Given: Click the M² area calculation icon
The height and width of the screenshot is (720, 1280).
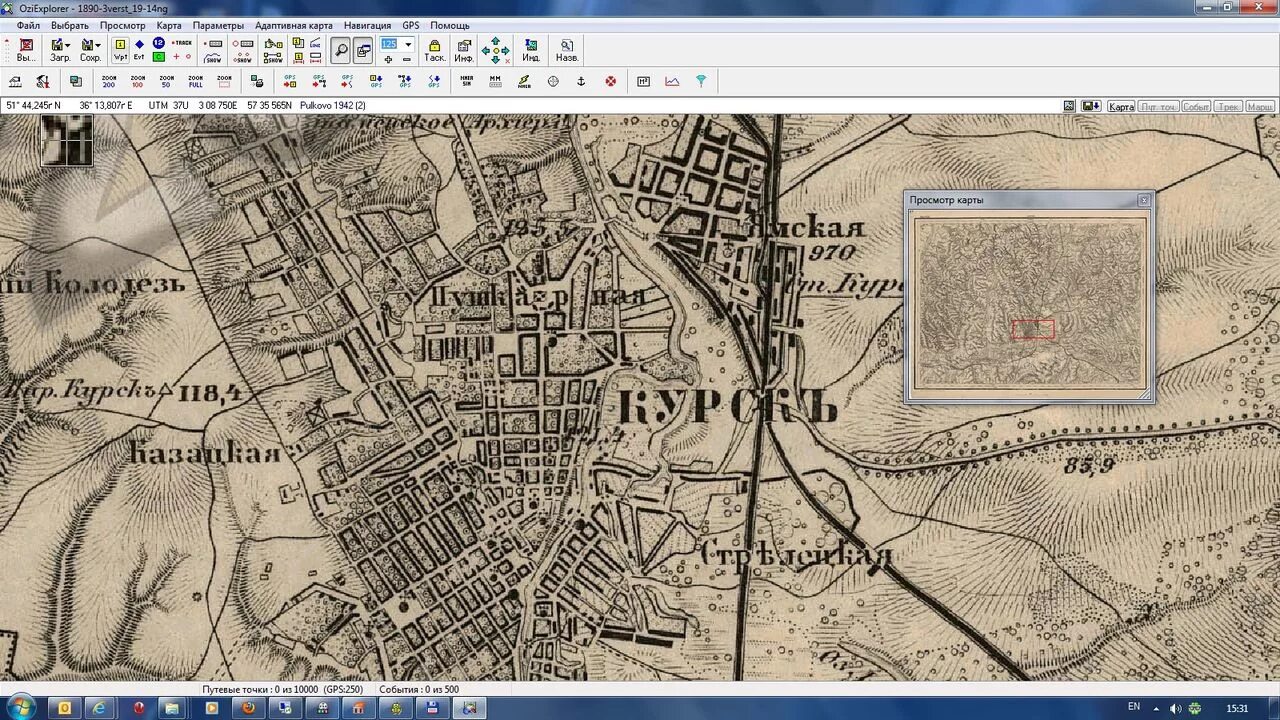Looking at the screenshot, I should 643,81.
